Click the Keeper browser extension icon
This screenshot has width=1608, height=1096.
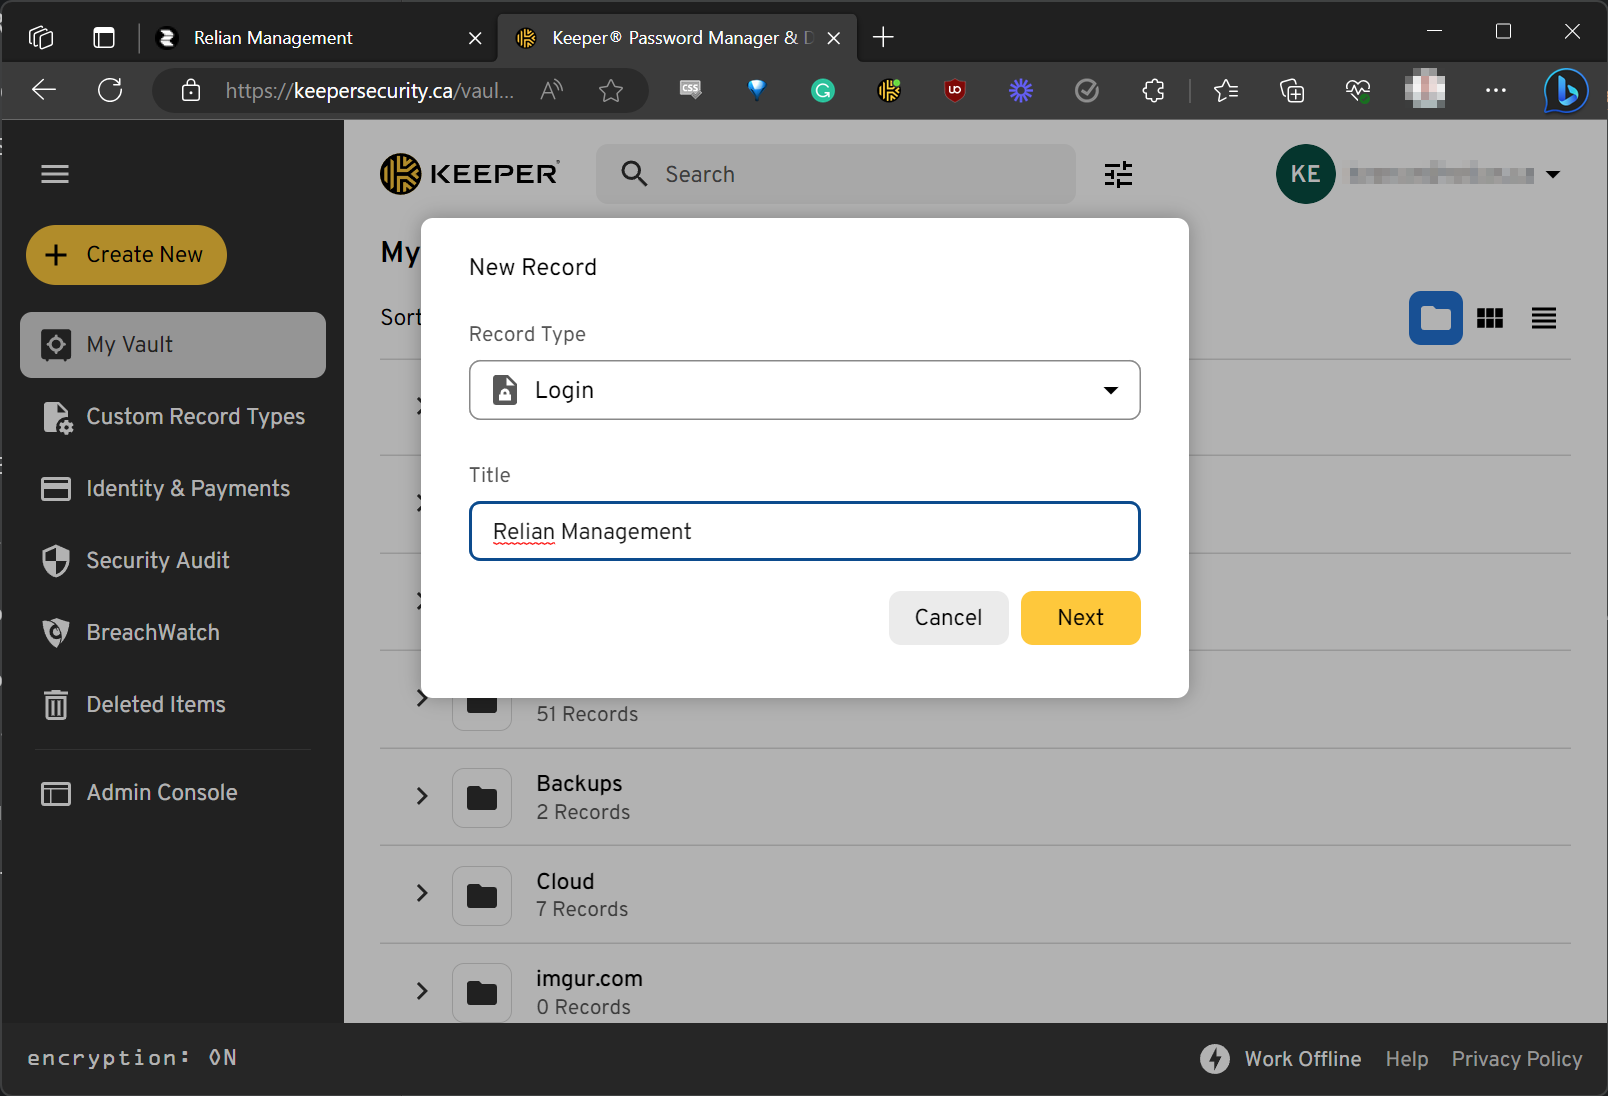pos(889,91)
